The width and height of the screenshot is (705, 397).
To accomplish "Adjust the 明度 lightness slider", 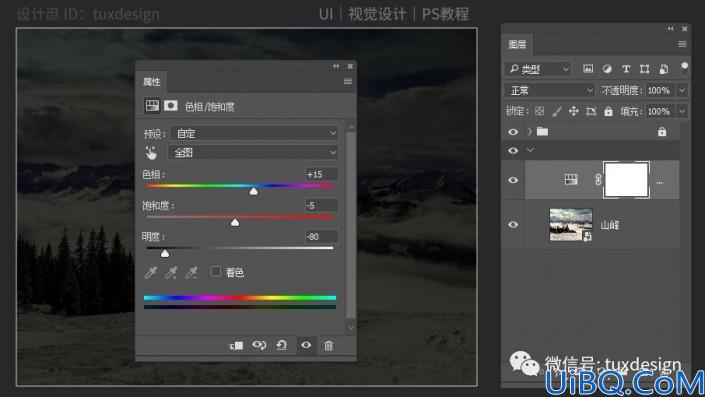I will pyautogui.click(x=165, y=254).
